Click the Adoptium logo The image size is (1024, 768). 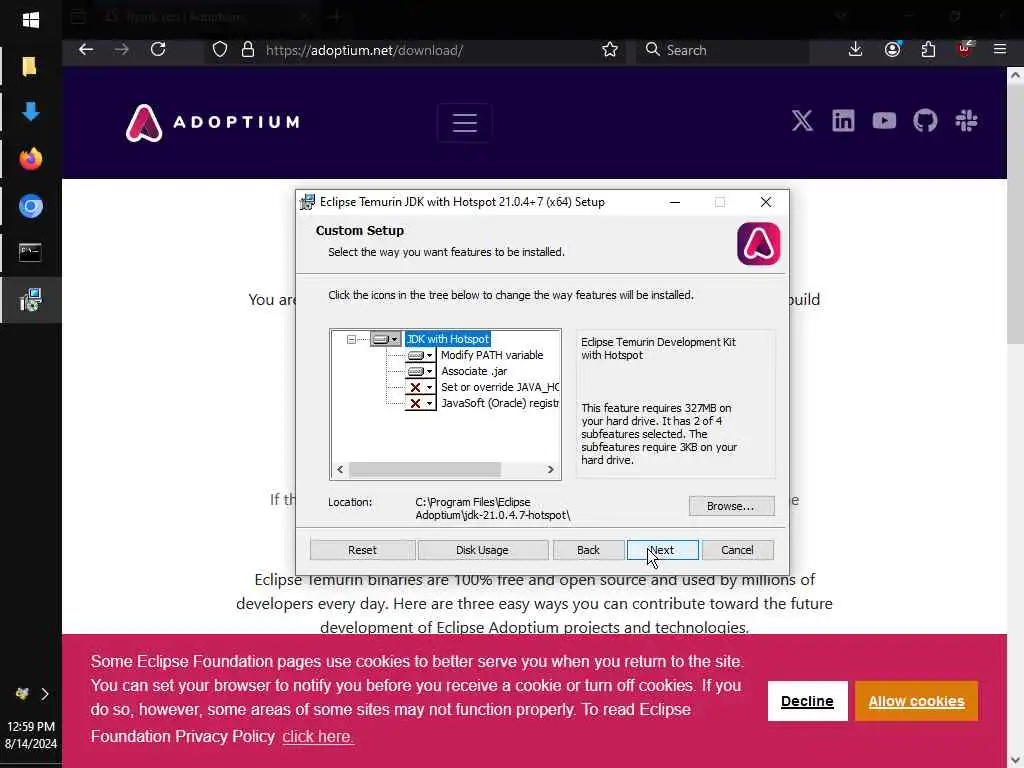213,123
